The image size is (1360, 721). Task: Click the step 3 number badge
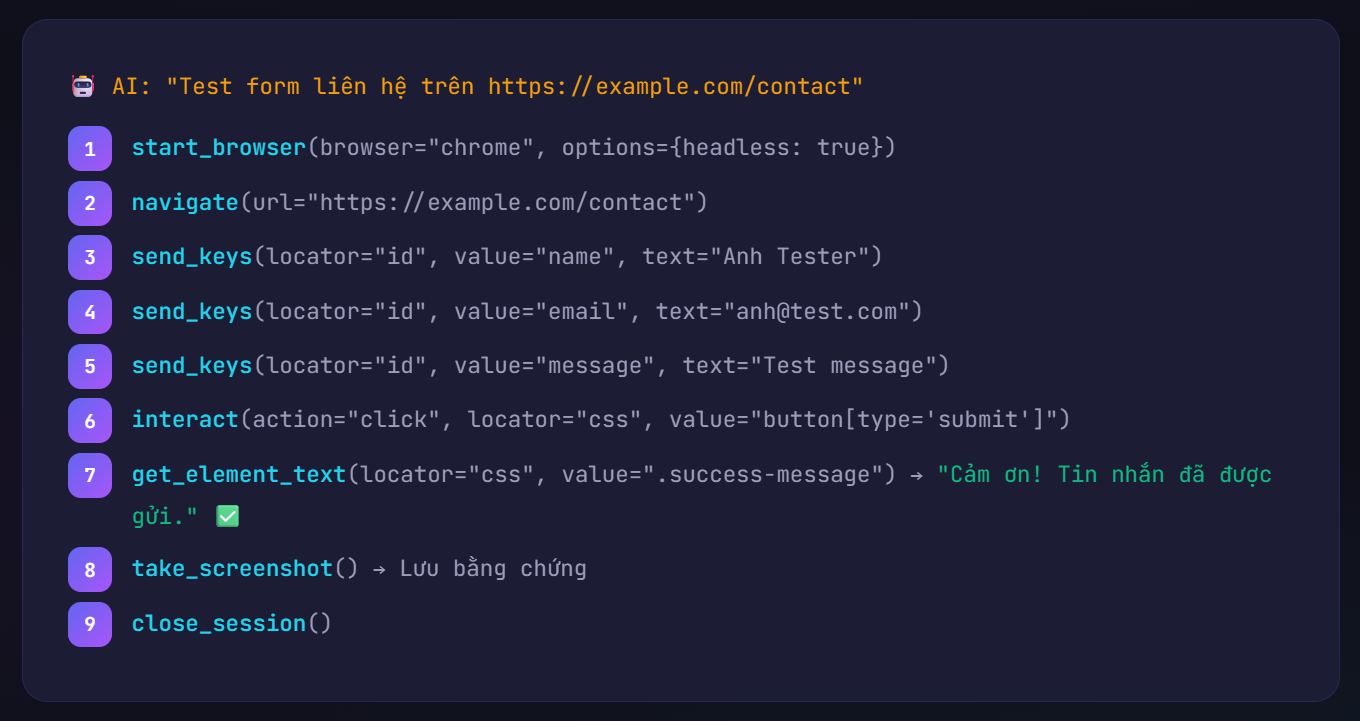[90, 257]
